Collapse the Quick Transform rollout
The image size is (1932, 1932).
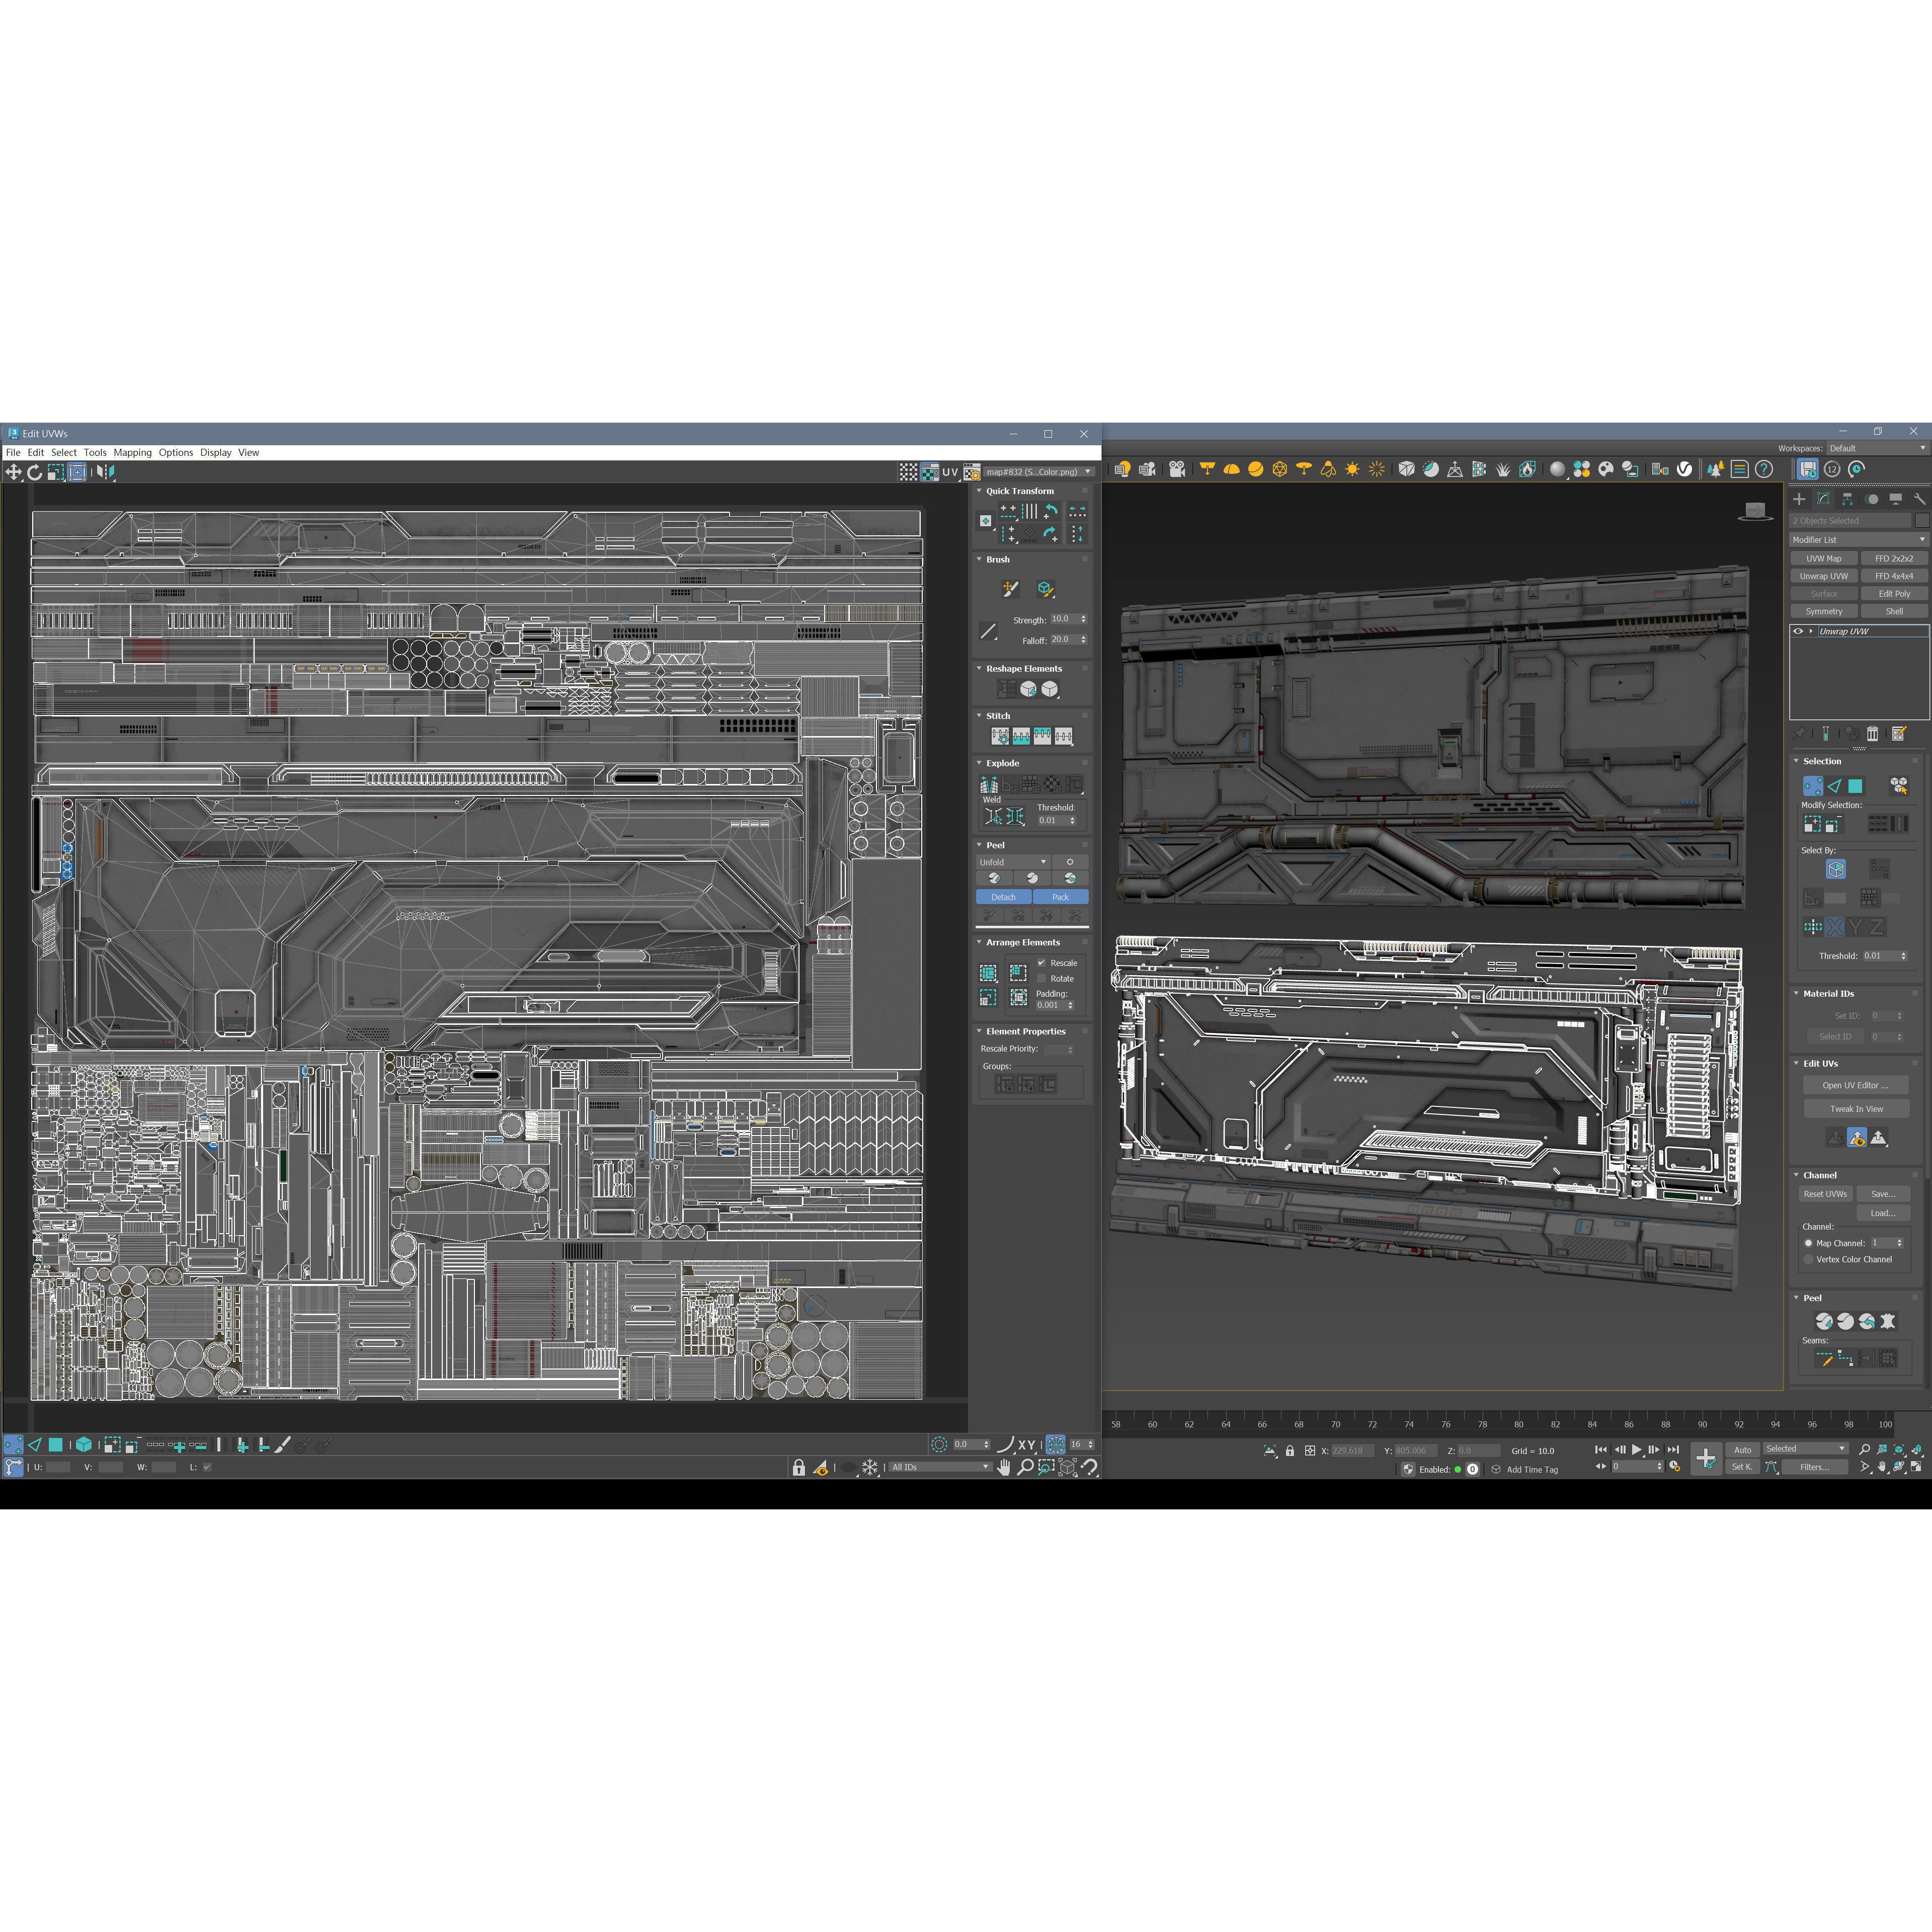[x=979, y=491]
